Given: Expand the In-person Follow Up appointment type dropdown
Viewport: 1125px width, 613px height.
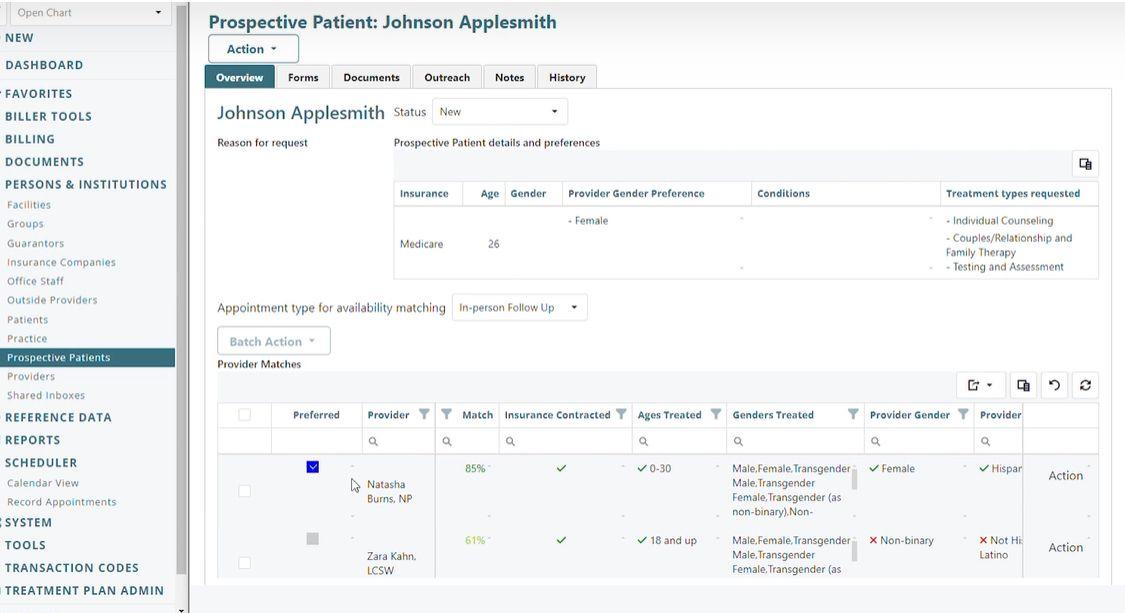Looking at the screenshot, I should (x=519, y=308).
